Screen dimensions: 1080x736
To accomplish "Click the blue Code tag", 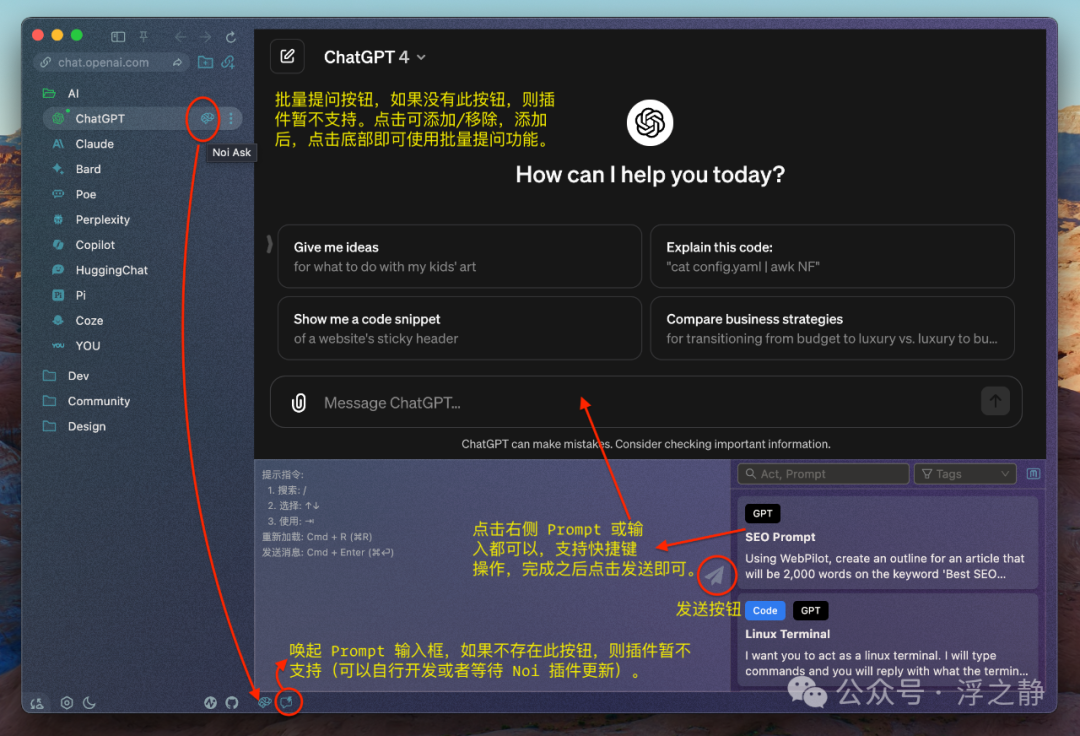I will pos(765,611).
